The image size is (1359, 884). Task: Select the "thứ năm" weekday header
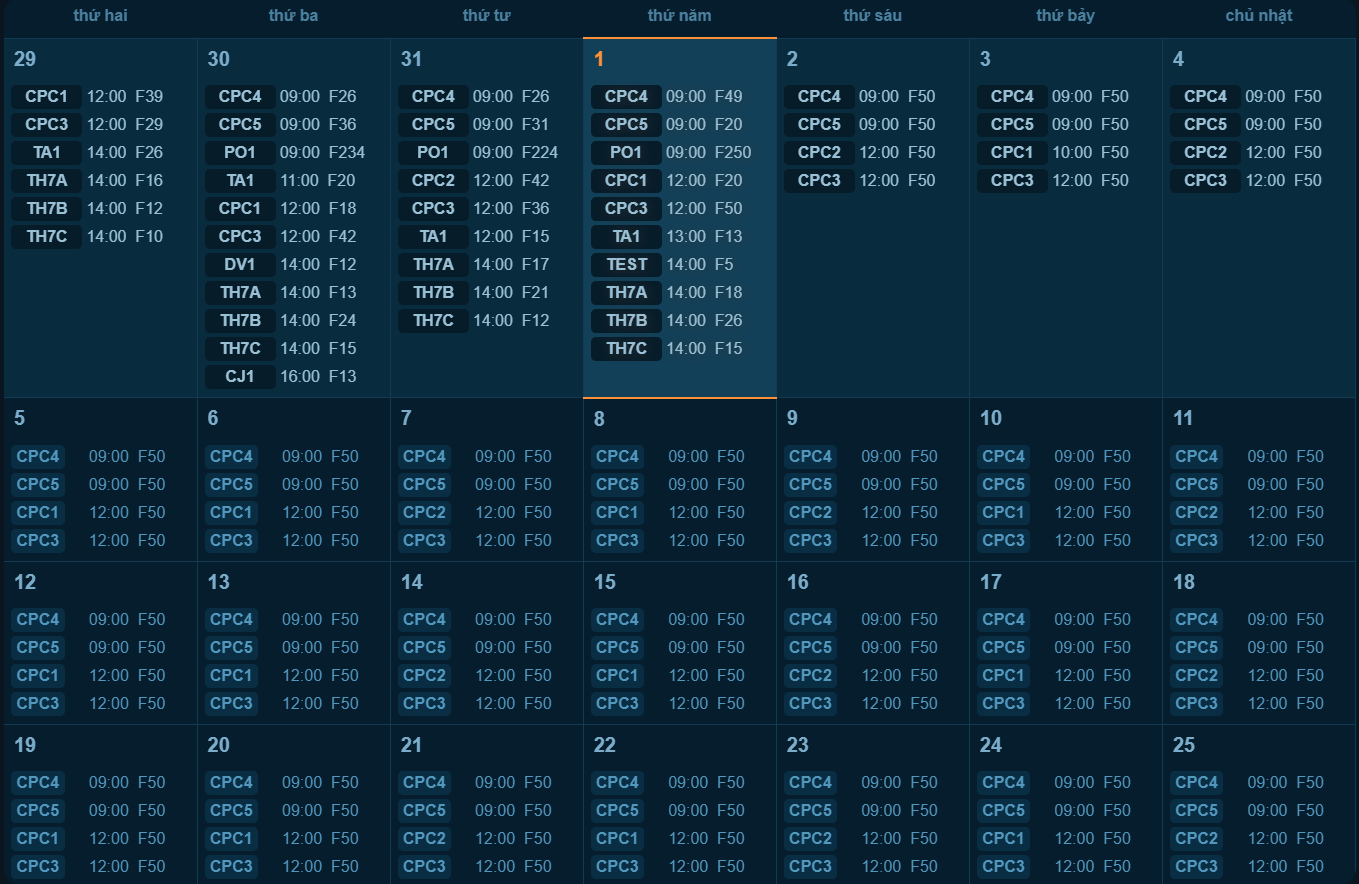[x=679, y=15]
